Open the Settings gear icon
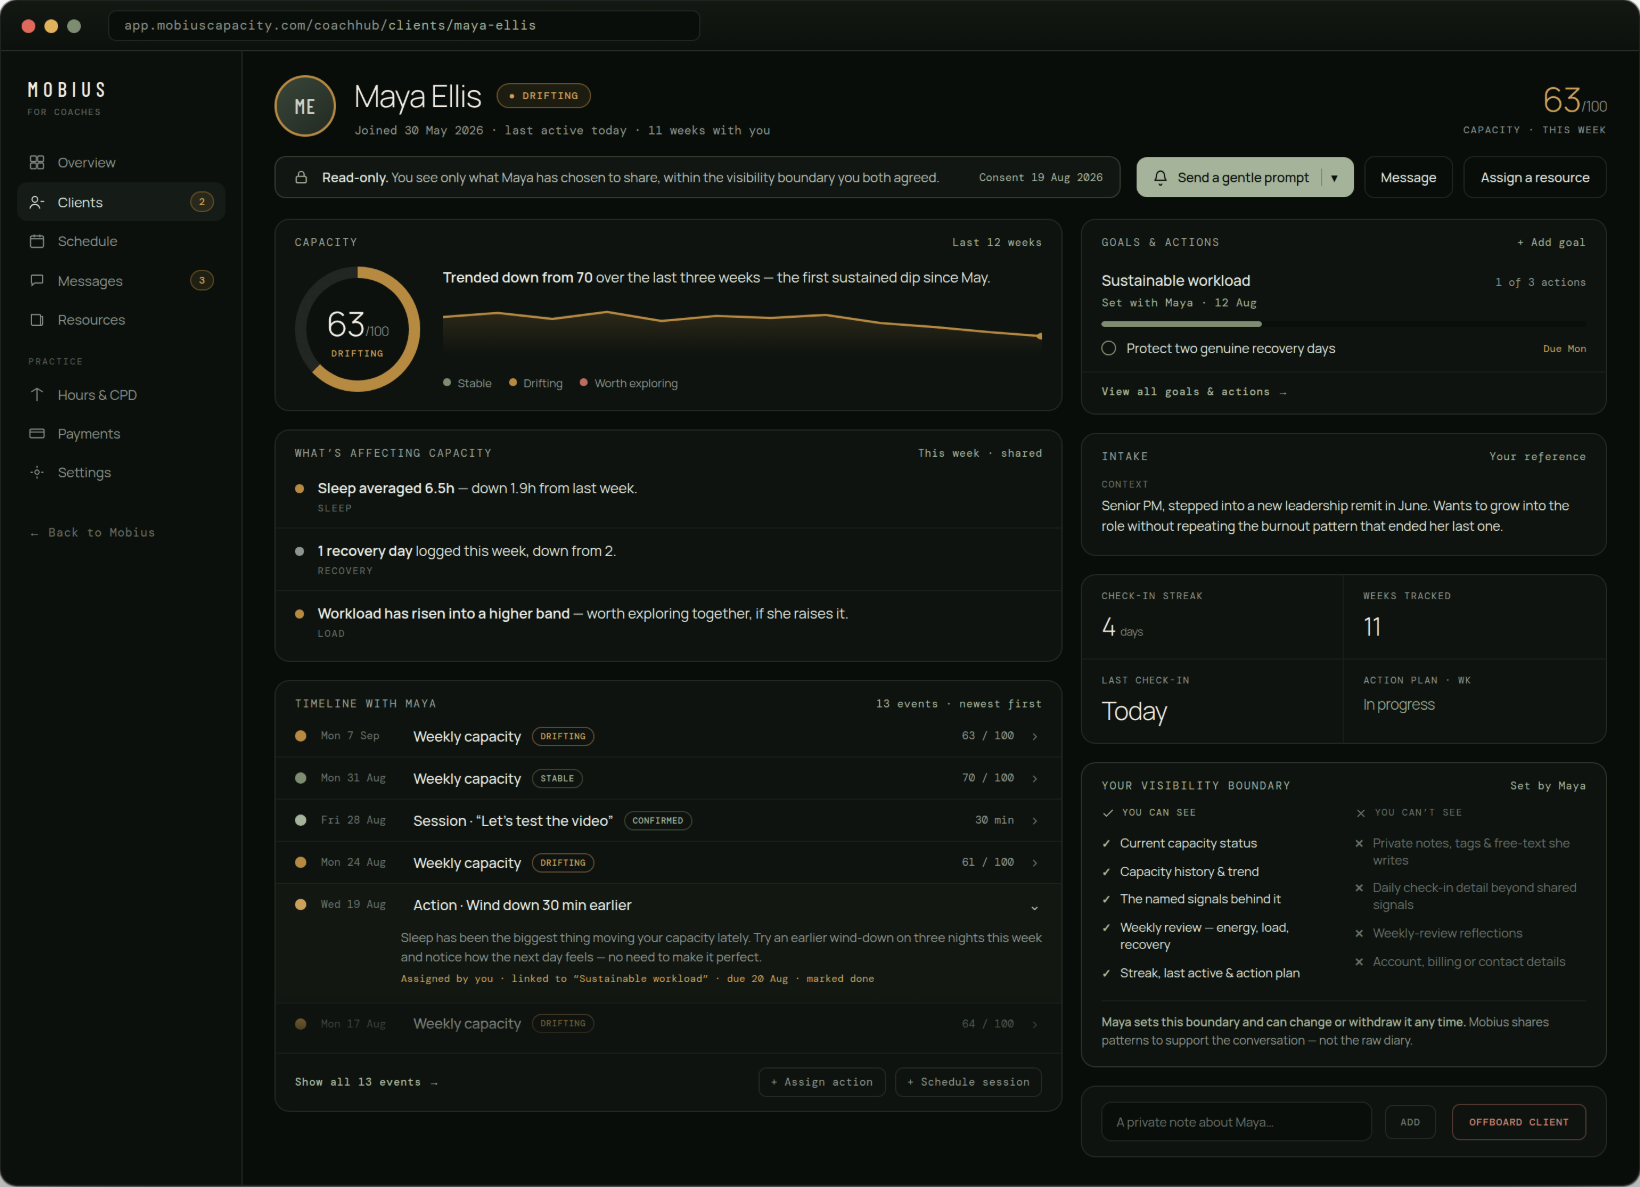 [x=37, y=472]
